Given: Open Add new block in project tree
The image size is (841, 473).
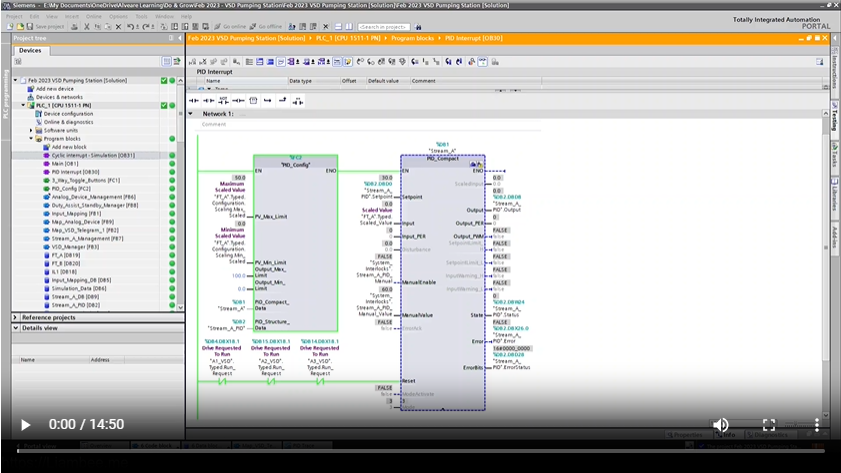Looking at the screenshot, I should (x=69, y=147).
